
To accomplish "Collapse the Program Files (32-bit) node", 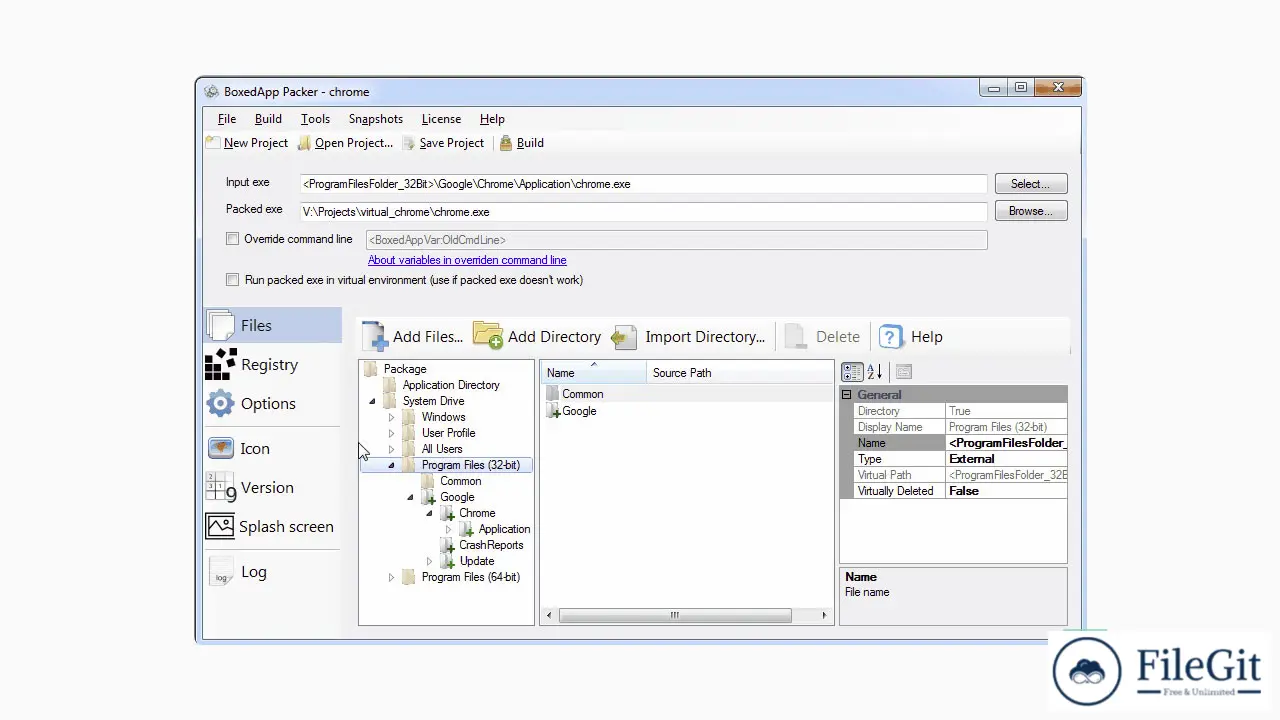I will click(x=392, y=465).
